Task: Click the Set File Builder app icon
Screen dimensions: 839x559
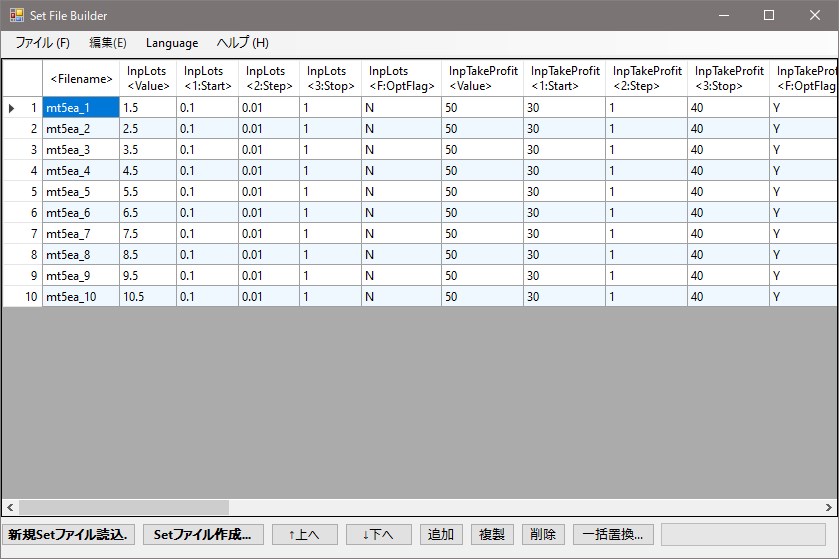Action: 17,15
